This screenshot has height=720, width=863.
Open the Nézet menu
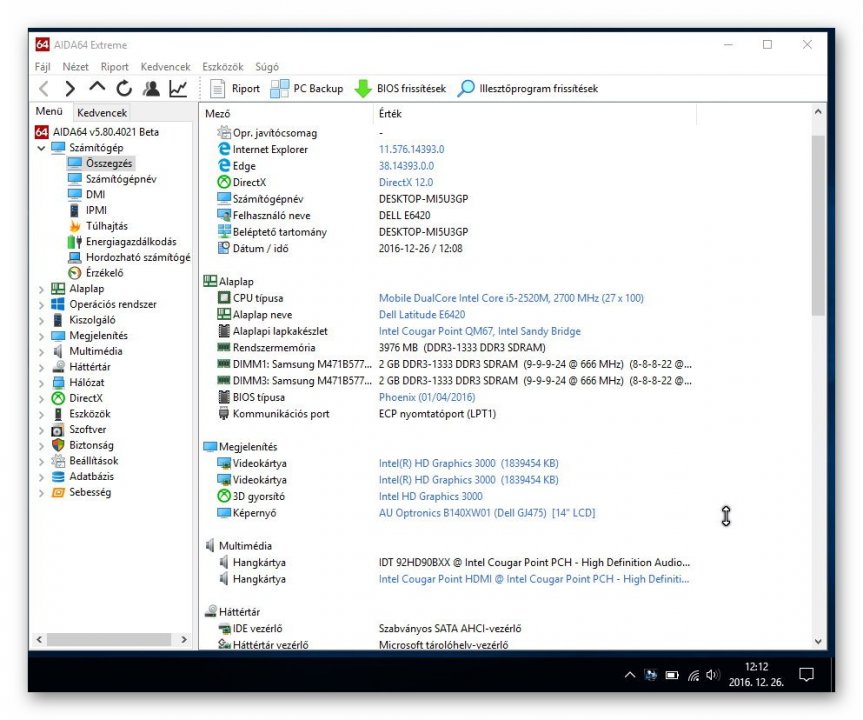pos(75,67)
